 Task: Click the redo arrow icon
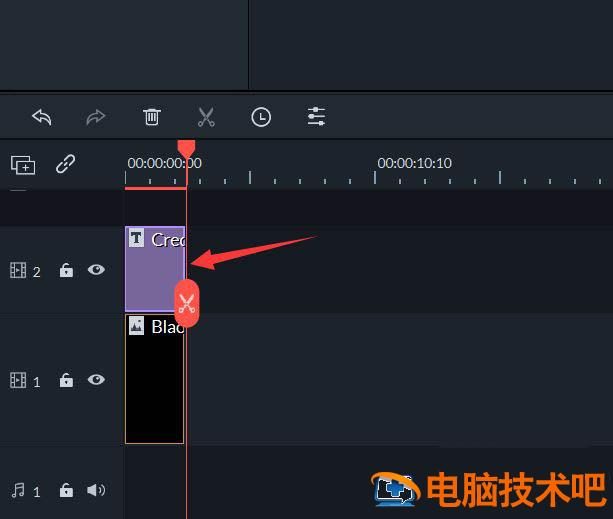pyautogui.click(x=96, y=117)
